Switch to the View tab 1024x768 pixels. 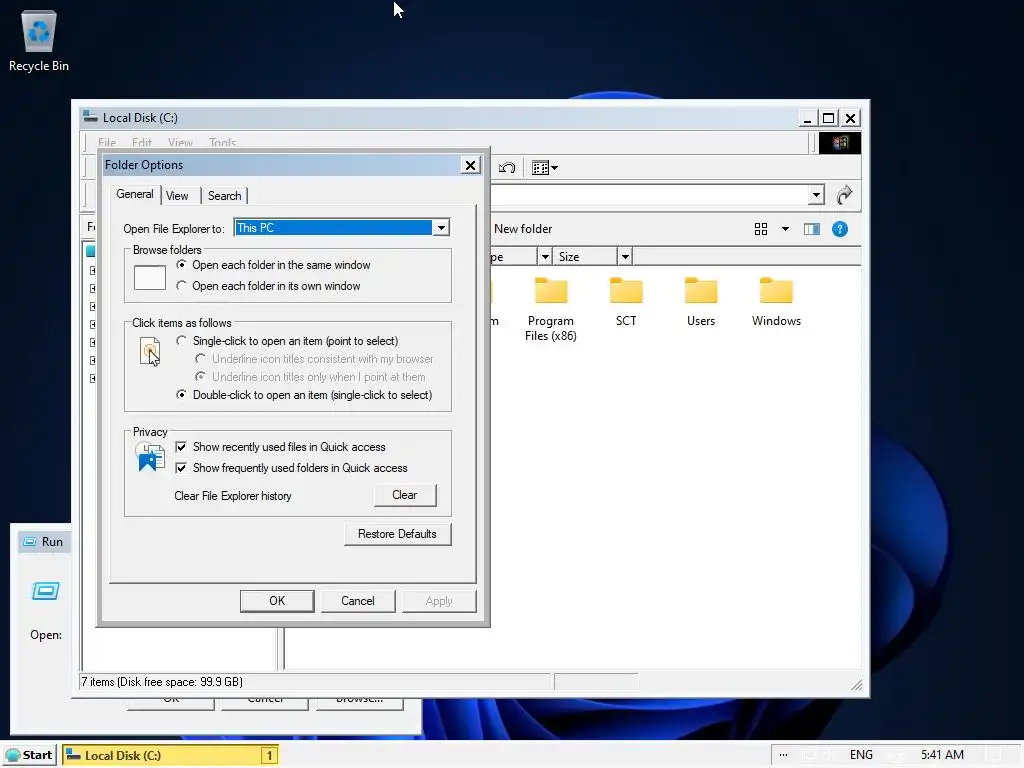point(176,196)
